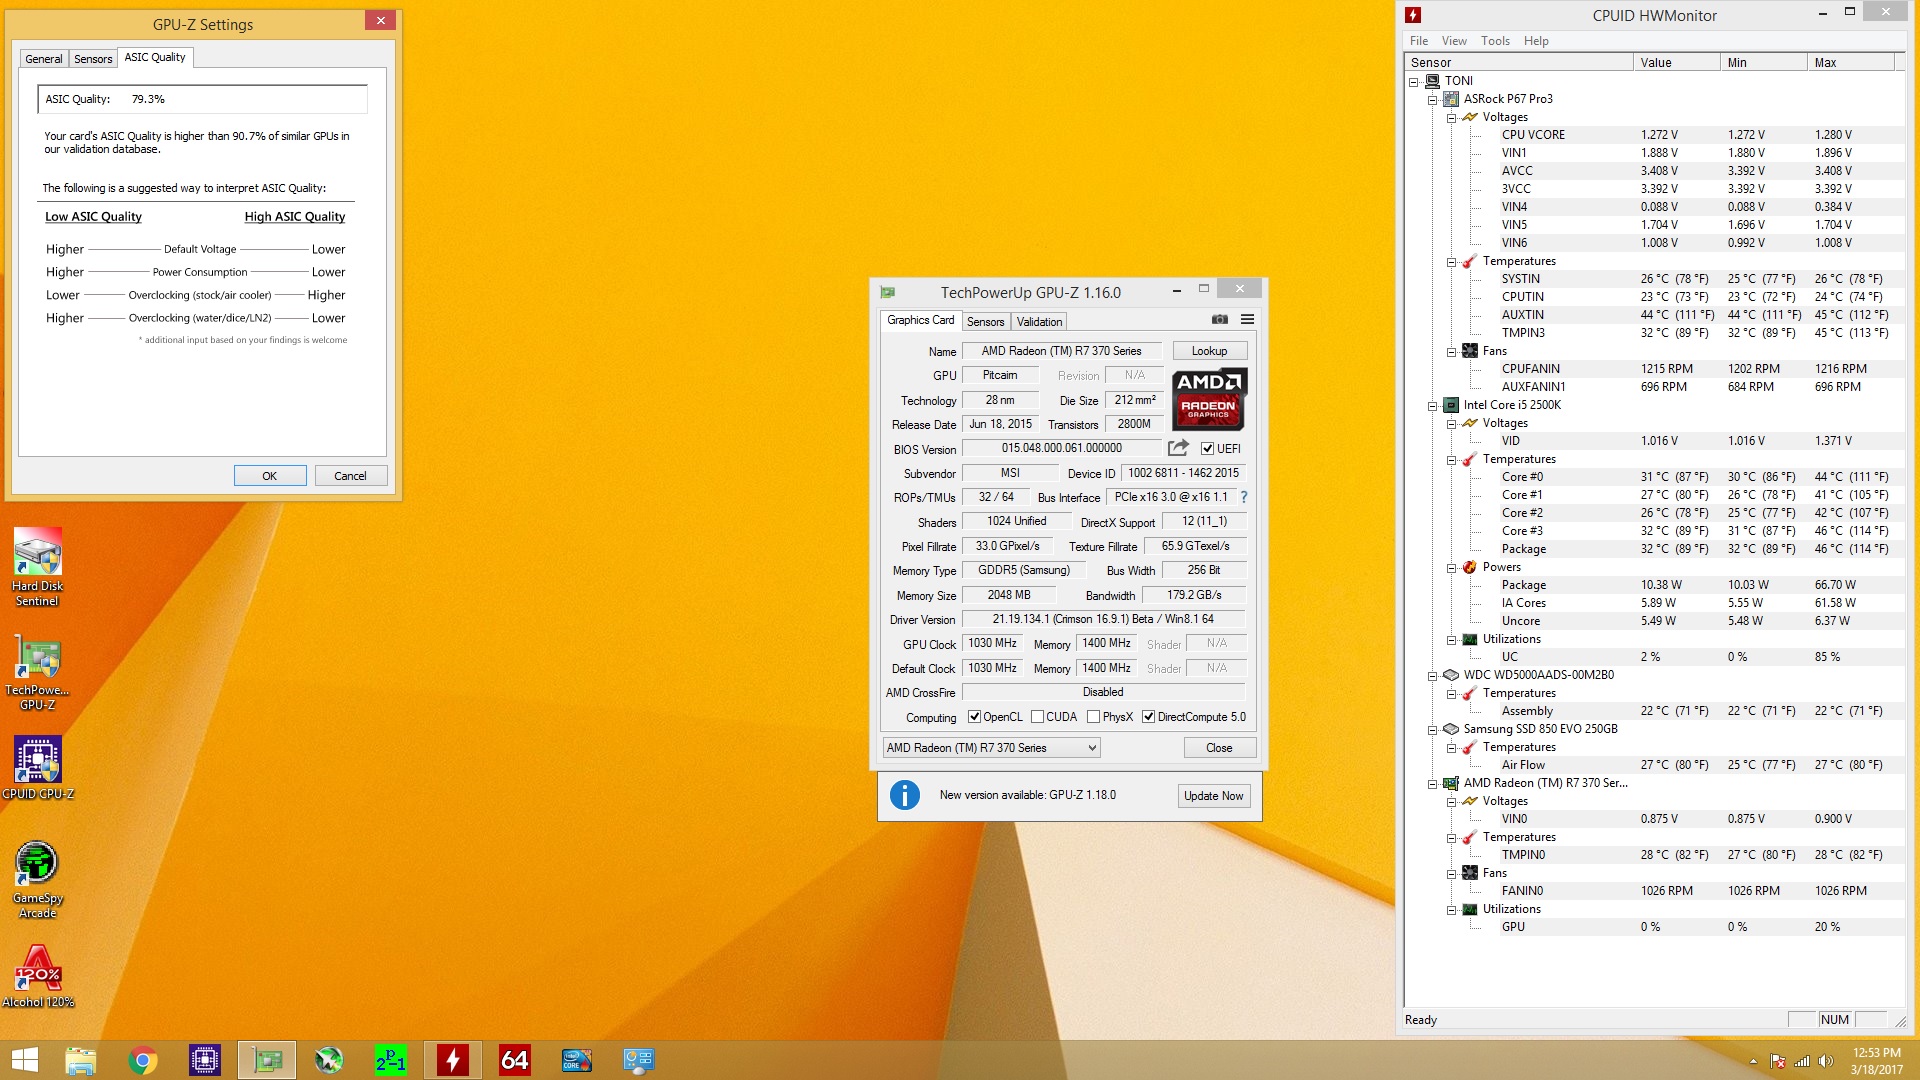
Task: Open Intel Core temperature taskbar icon
Action: pyautogui.click(x=576, y=1060)
